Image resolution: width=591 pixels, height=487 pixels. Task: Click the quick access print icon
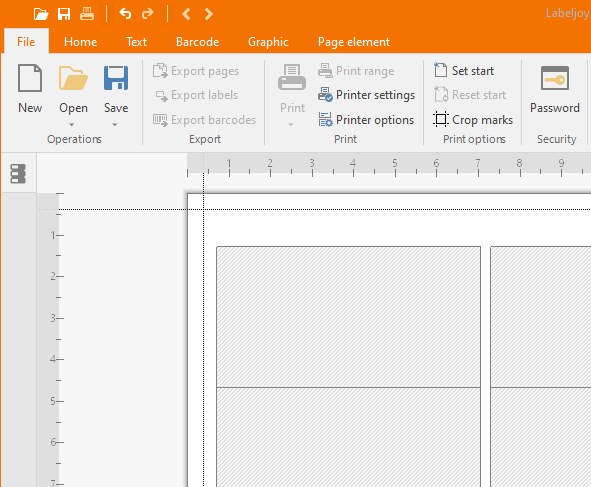[87, 14]
